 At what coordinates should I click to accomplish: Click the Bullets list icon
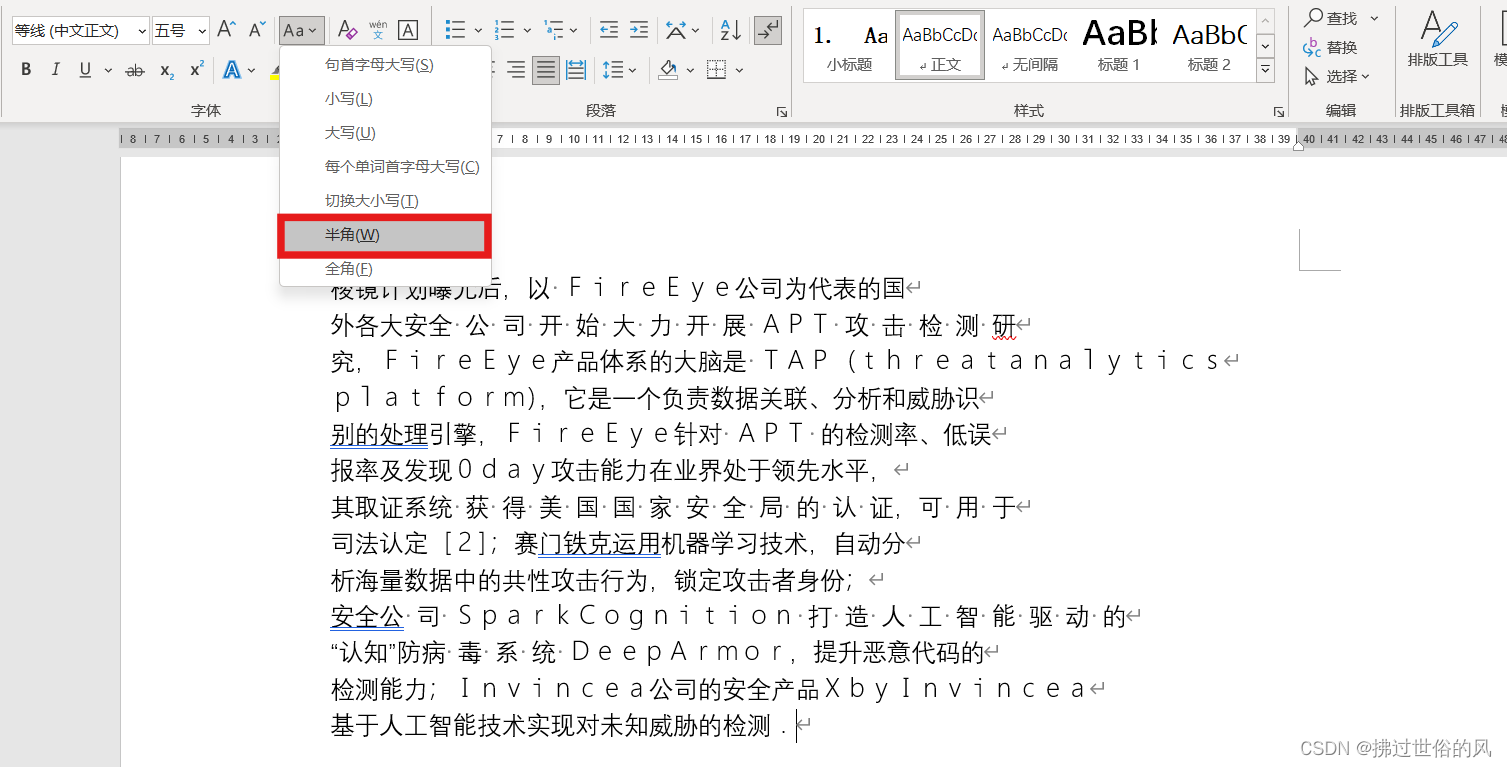coord(455,30)
